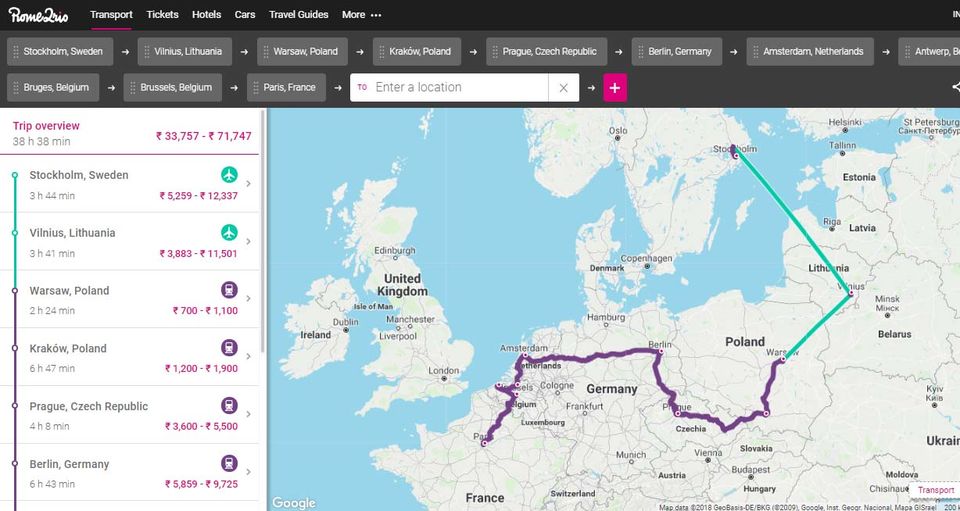The image size is (960, 511).
Task: Click the duration 6 h 47 min
Action: click(x=52, y=368)
